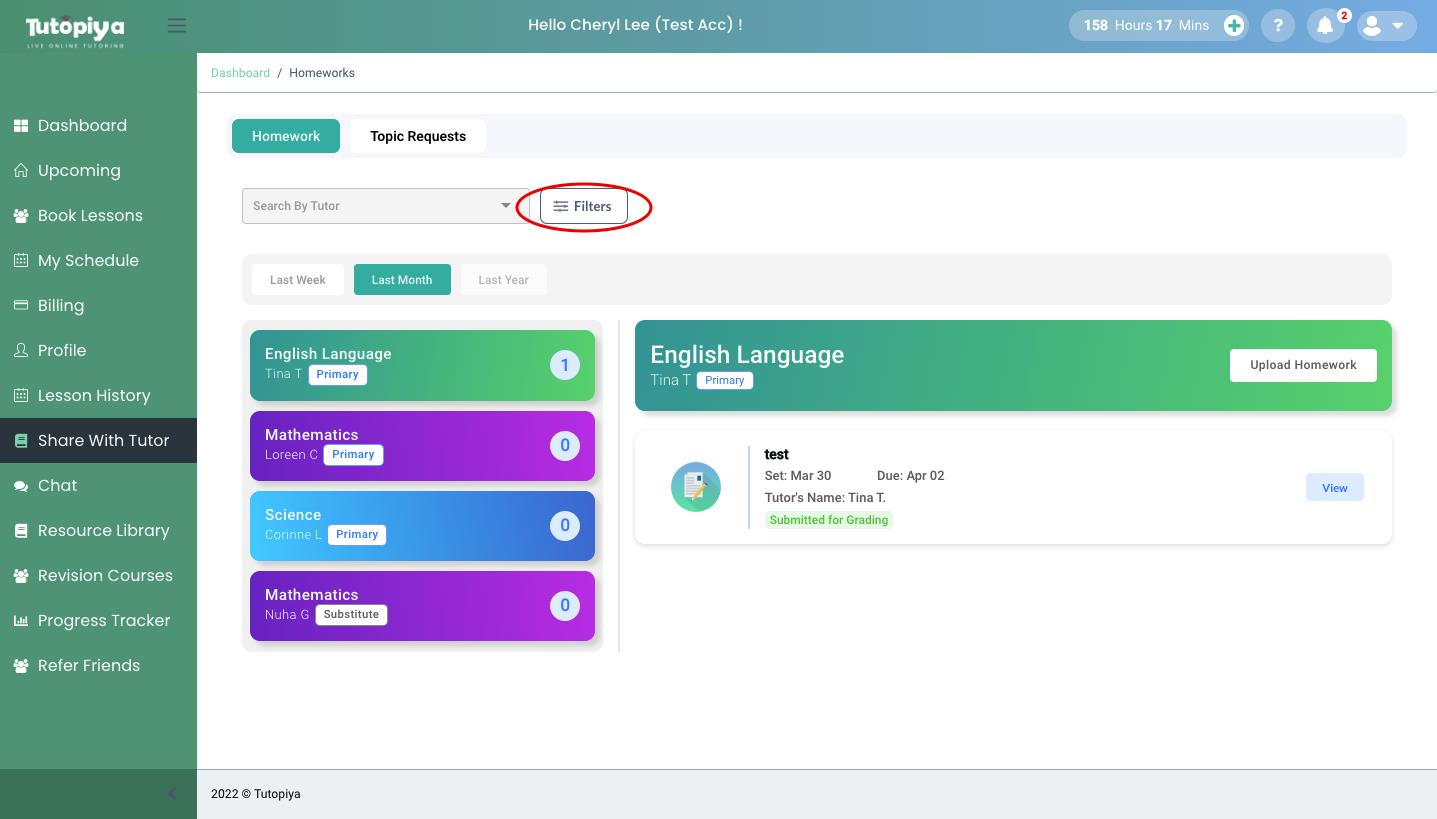Click the homework document icon for test
Screen dimensions: 1437x819
(695, 487)
